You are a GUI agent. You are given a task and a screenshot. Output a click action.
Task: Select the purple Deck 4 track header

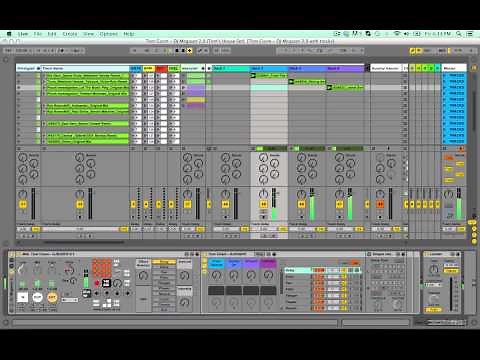pyautogui.click(x=345, y=68)
